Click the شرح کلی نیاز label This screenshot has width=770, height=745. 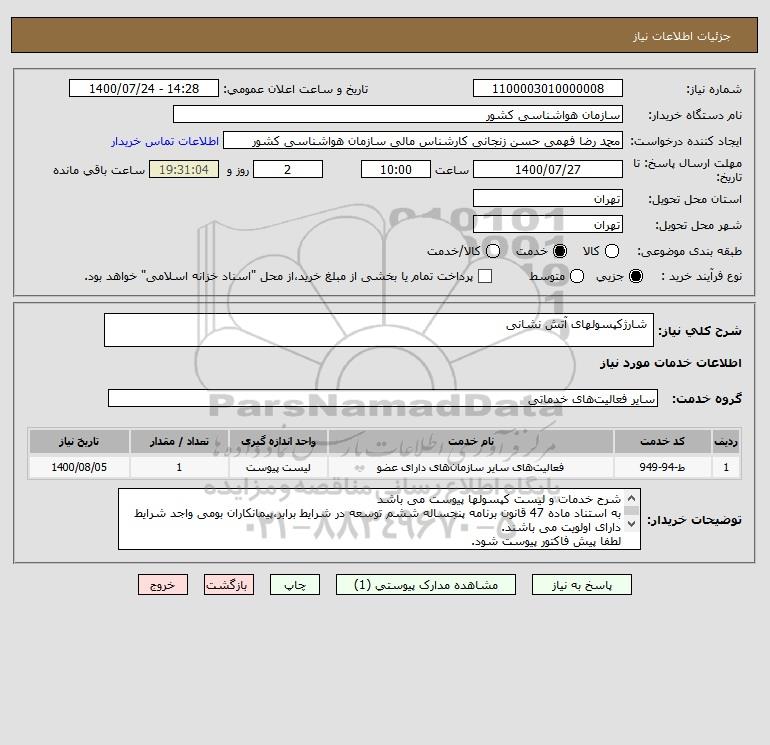(700, 331)
